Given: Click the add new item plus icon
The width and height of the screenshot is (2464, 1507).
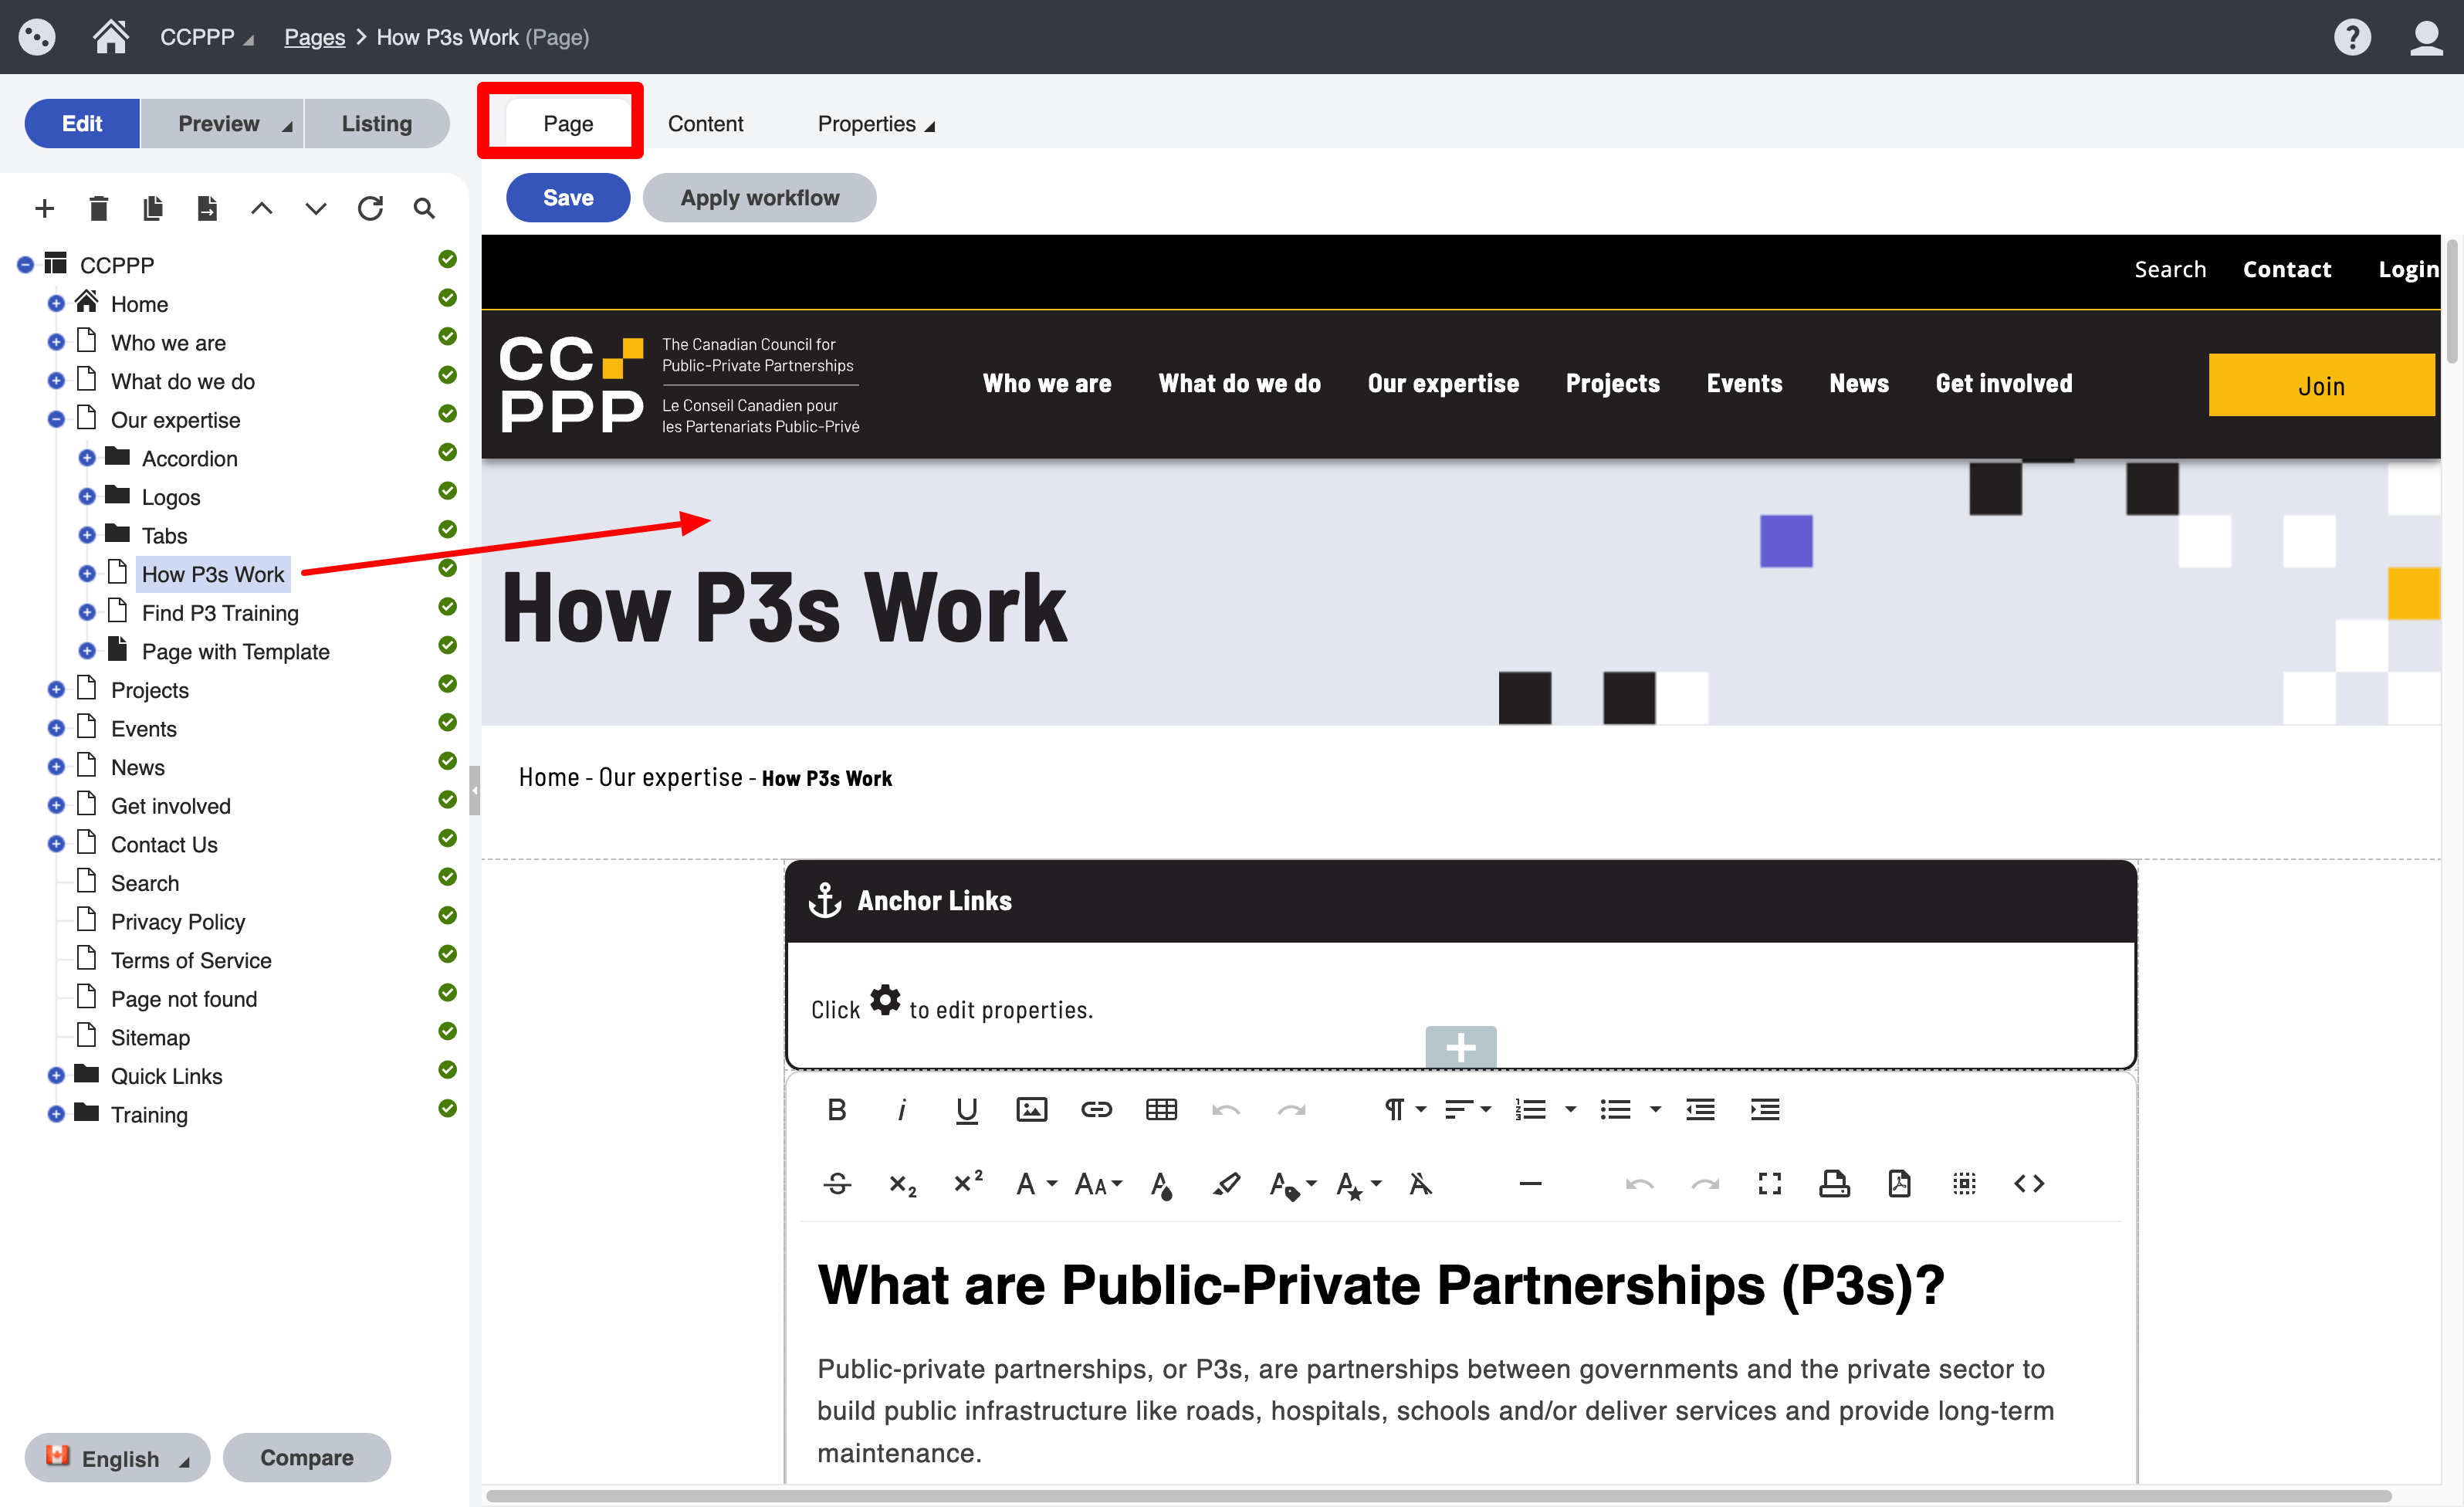Looking at the screenshot, I should (x=44, y=208).
